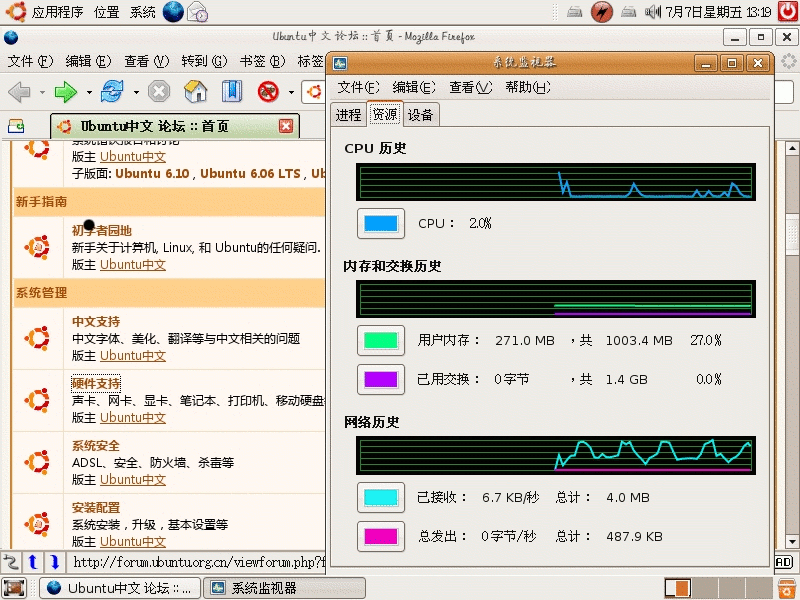Launch mail client from top panel envelope icon

click(197, 12)
